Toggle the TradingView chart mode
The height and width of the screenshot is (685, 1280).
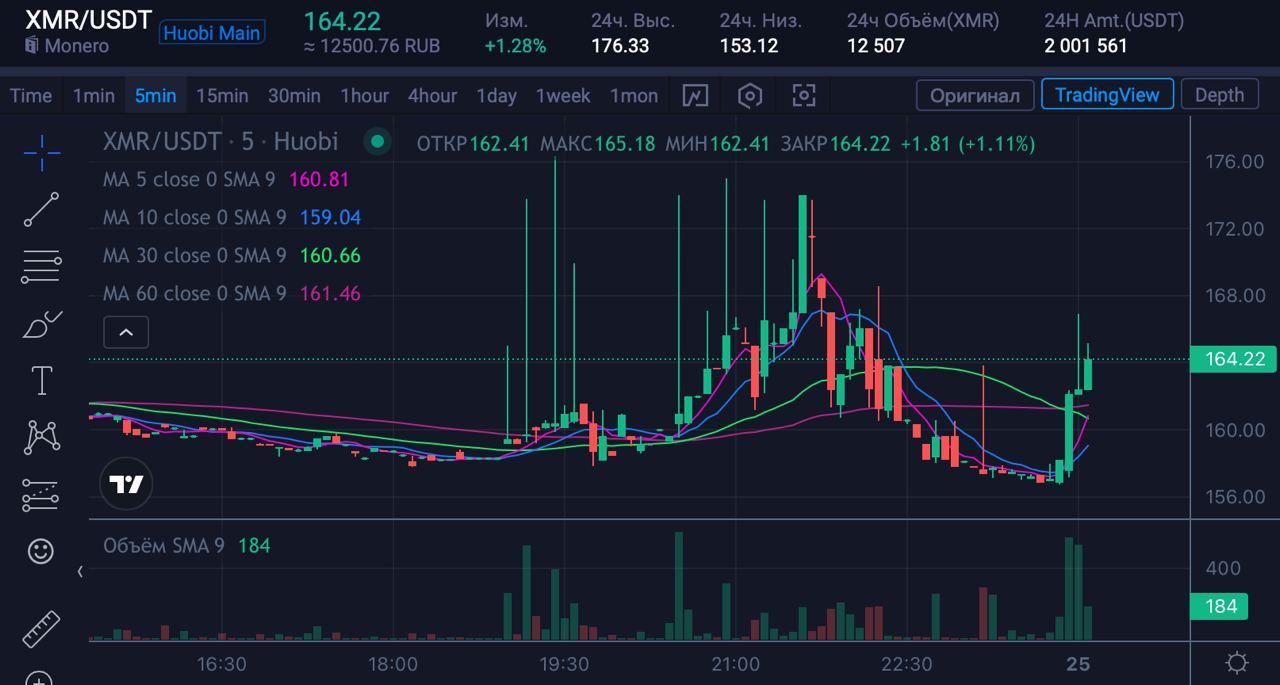click(x=1106, y=96)
